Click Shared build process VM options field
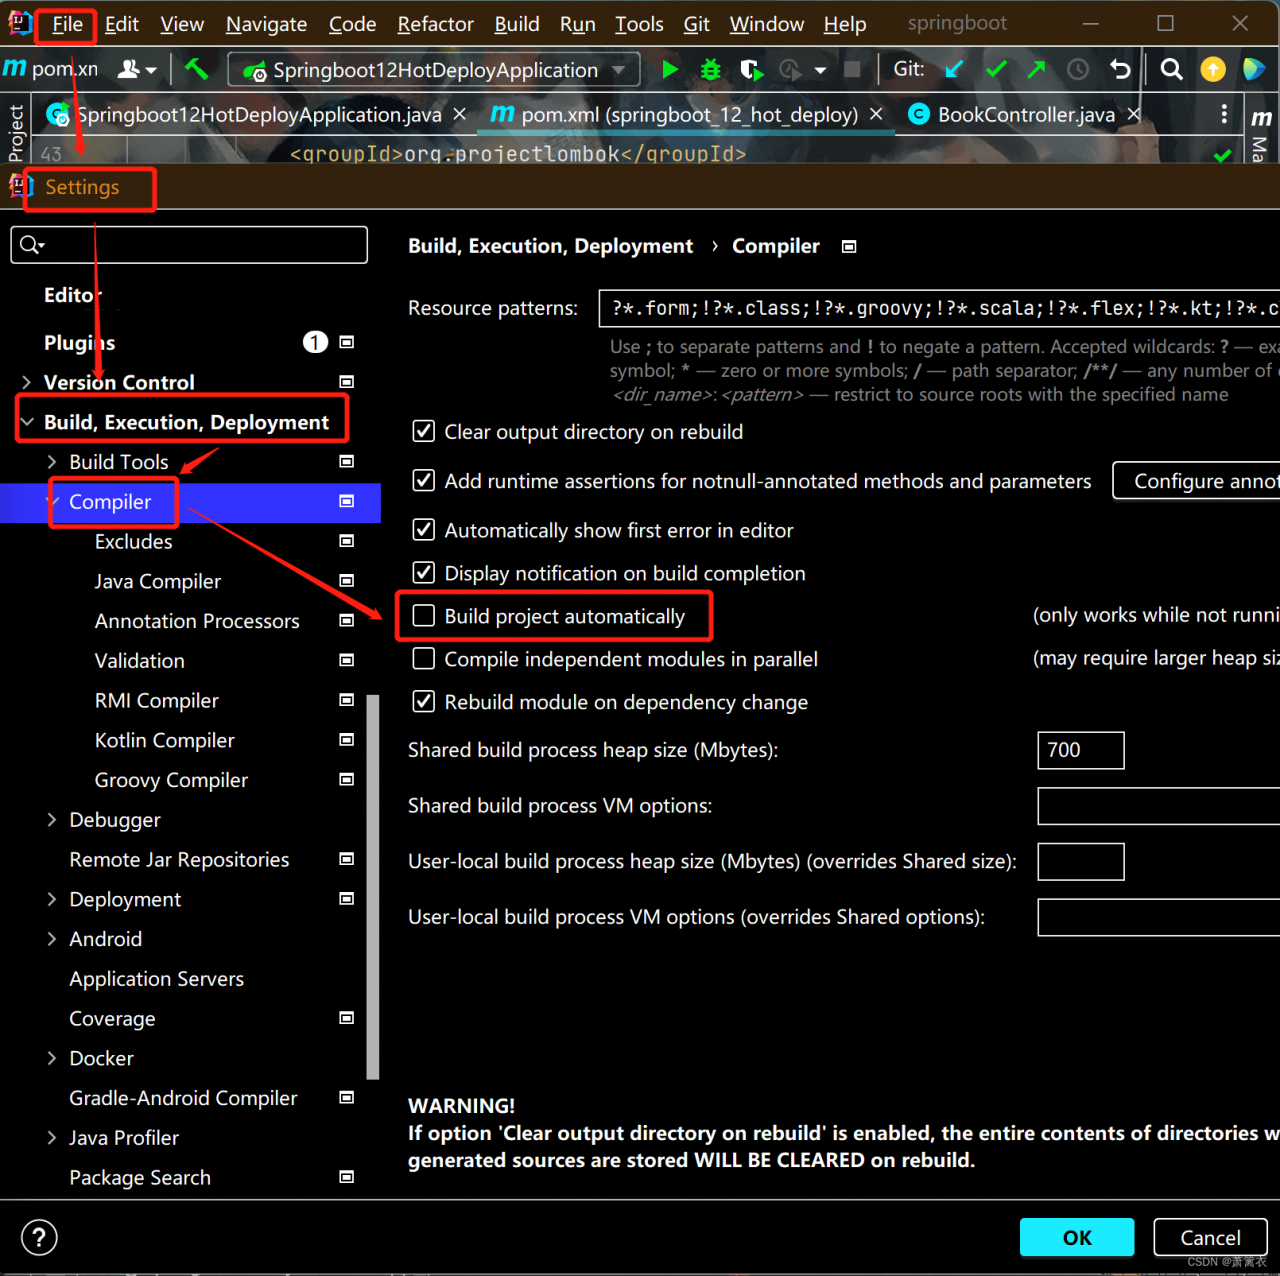This screenshot has width=1280, height=1276. point(1159,806)
